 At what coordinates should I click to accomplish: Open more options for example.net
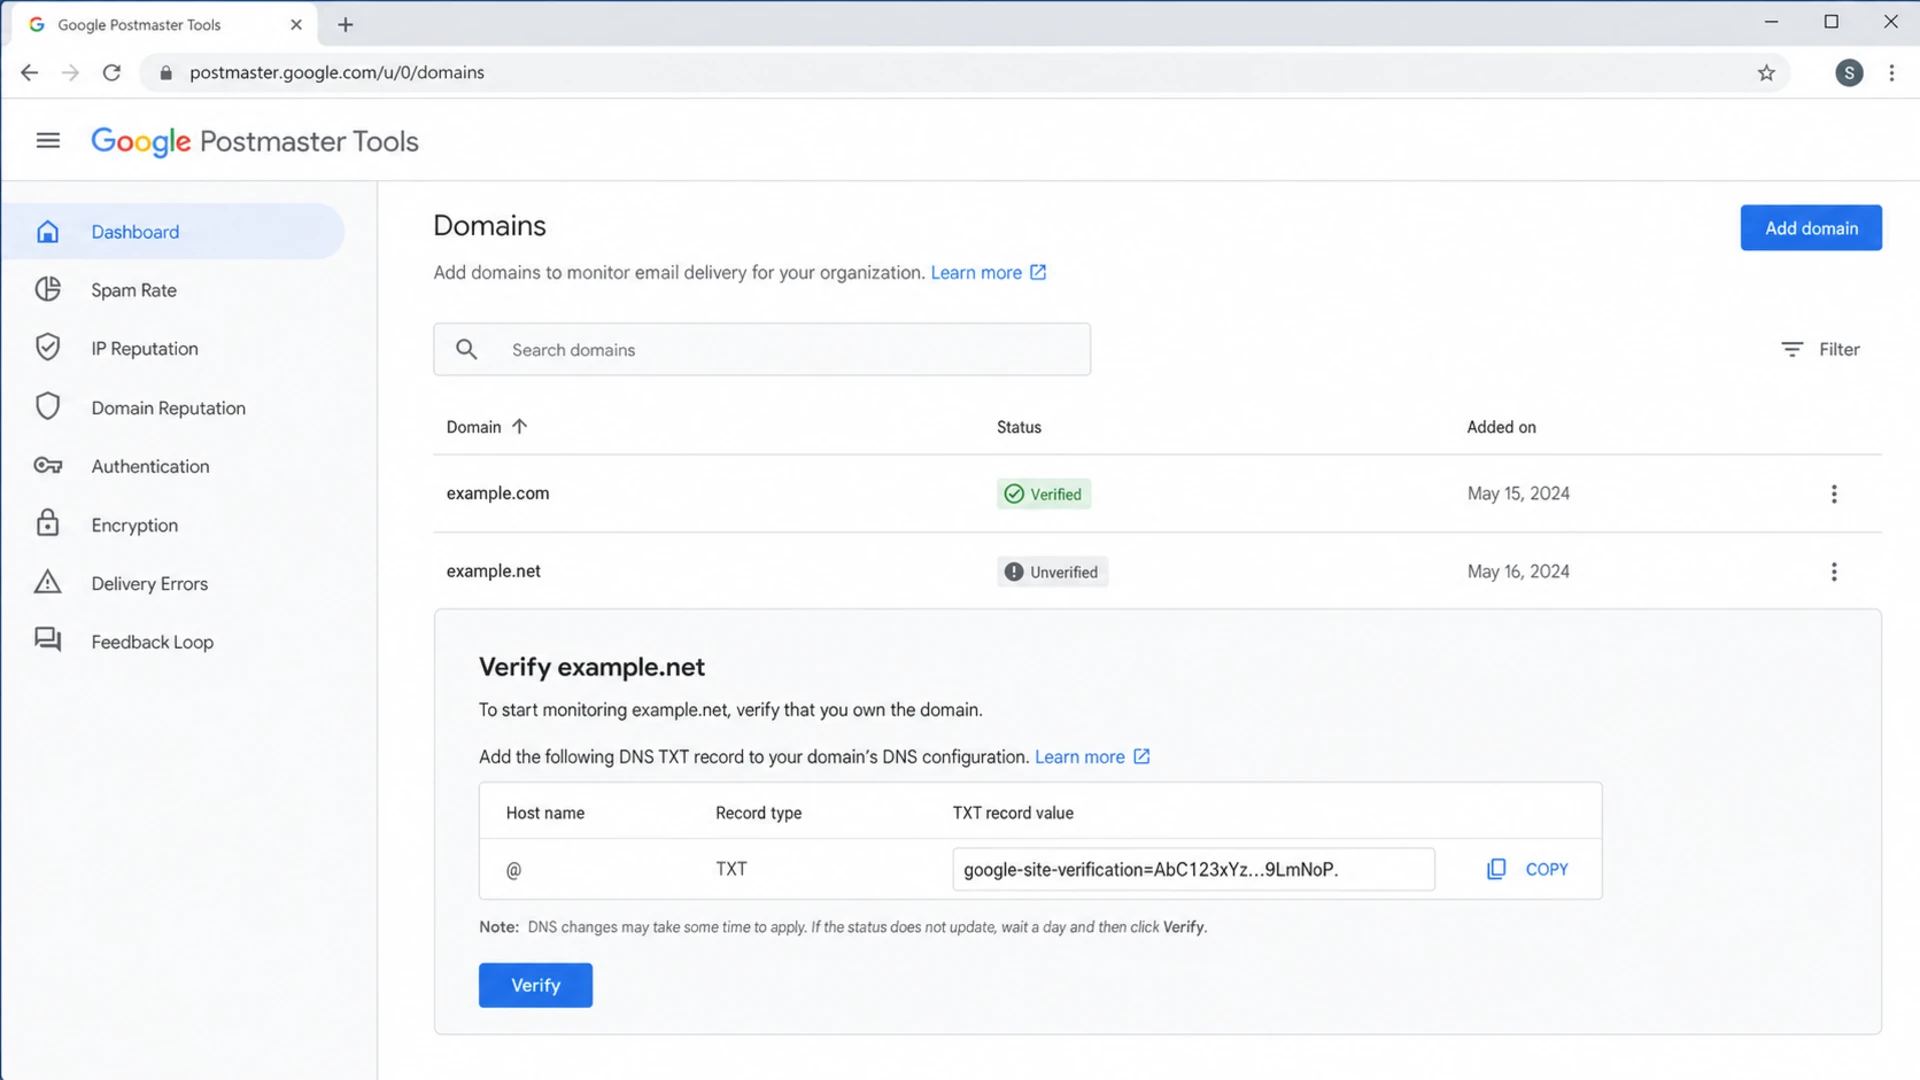[1834, 572]
